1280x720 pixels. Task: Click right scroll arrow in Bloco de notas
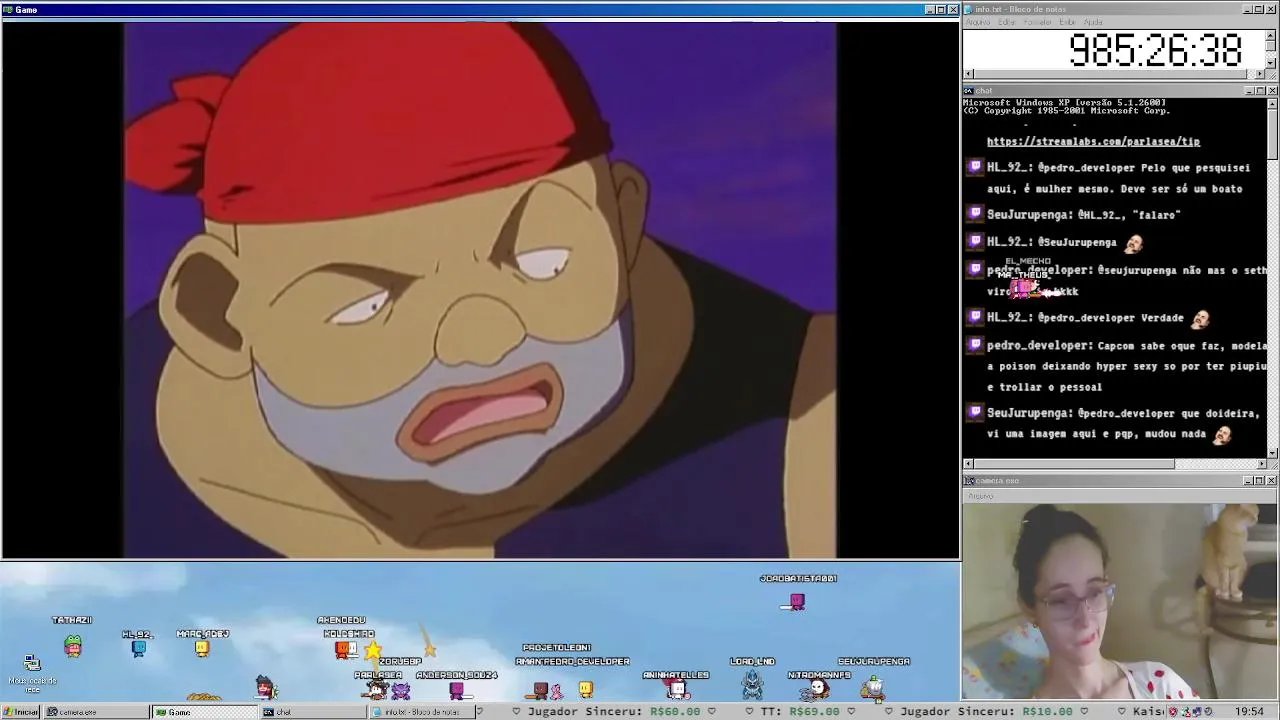(1260, 74)
